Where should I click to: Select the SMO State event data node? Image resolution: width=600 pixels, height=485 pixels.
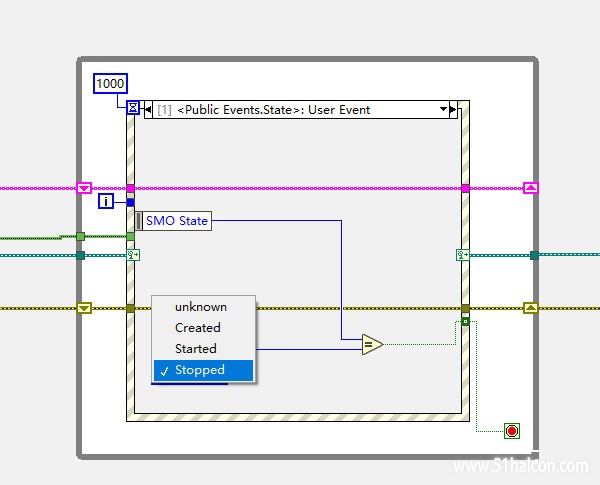[173, 221]
